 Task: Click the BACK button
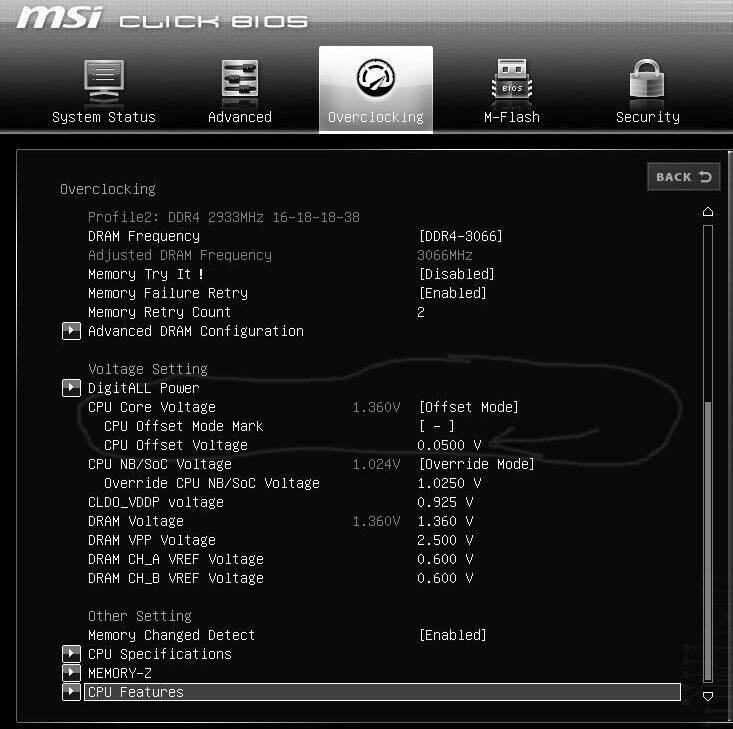[x=683, y=177]
